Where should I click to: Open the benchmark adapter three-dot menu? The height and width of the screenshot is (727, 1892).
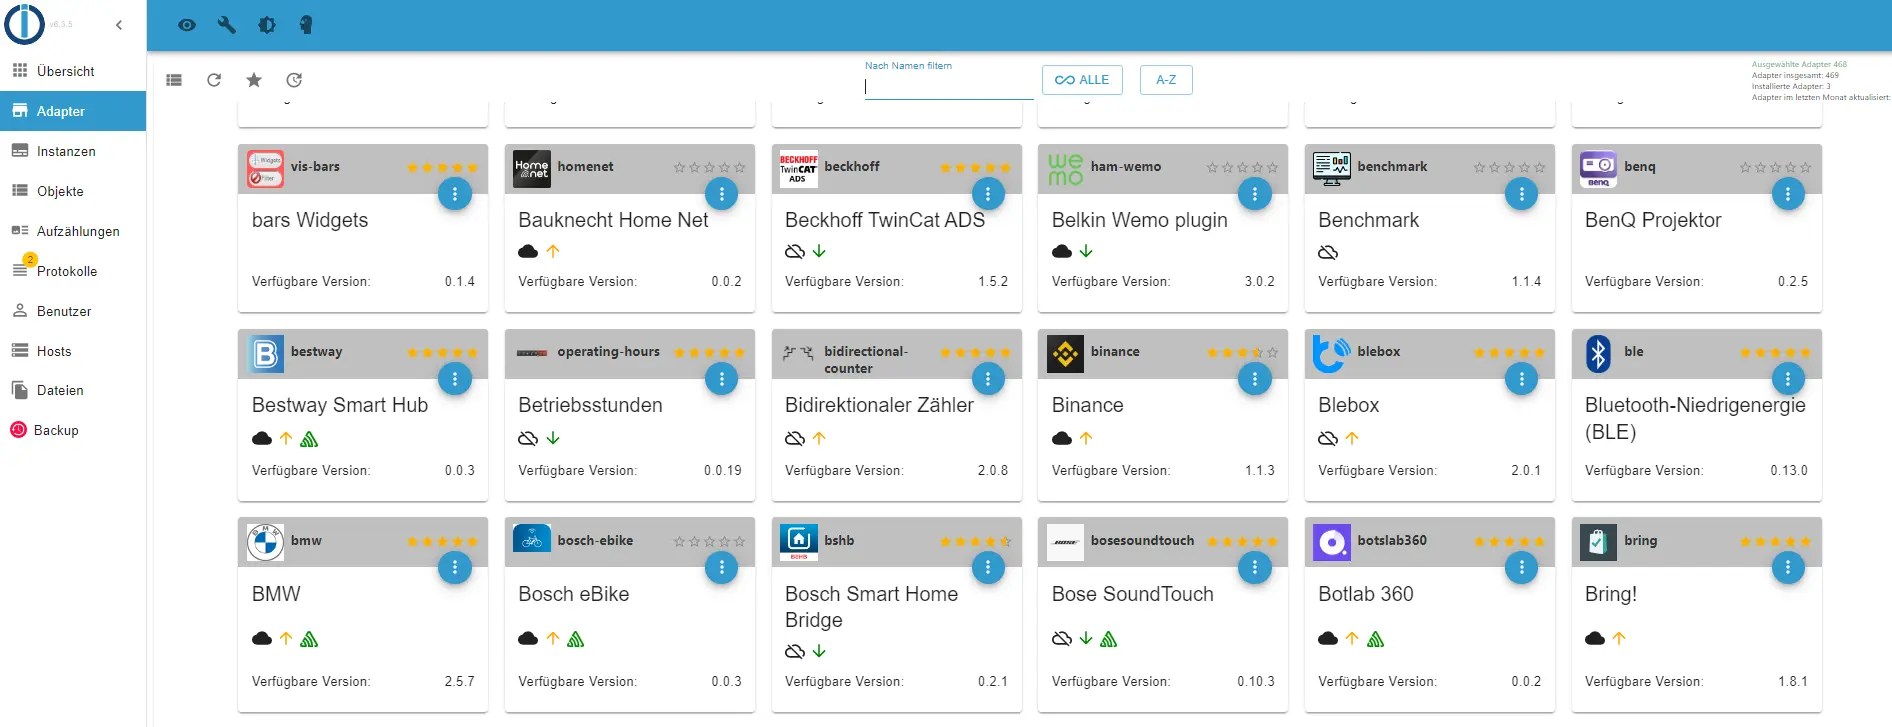tap(1521, 194)
